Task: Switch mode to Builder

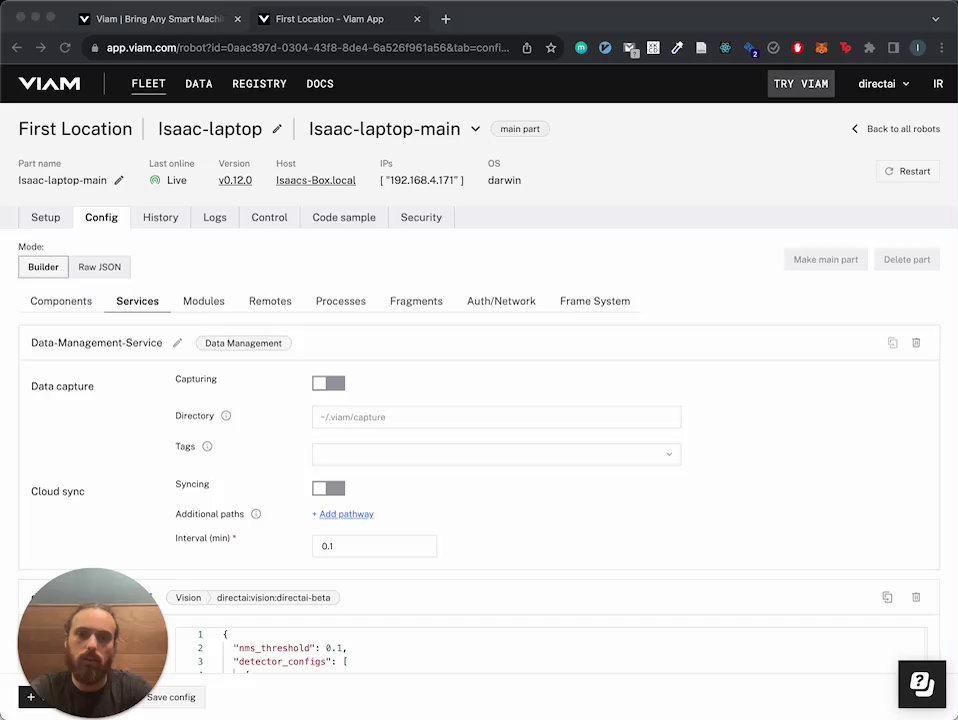Action: pyautogui.click(x=43, y=267)
